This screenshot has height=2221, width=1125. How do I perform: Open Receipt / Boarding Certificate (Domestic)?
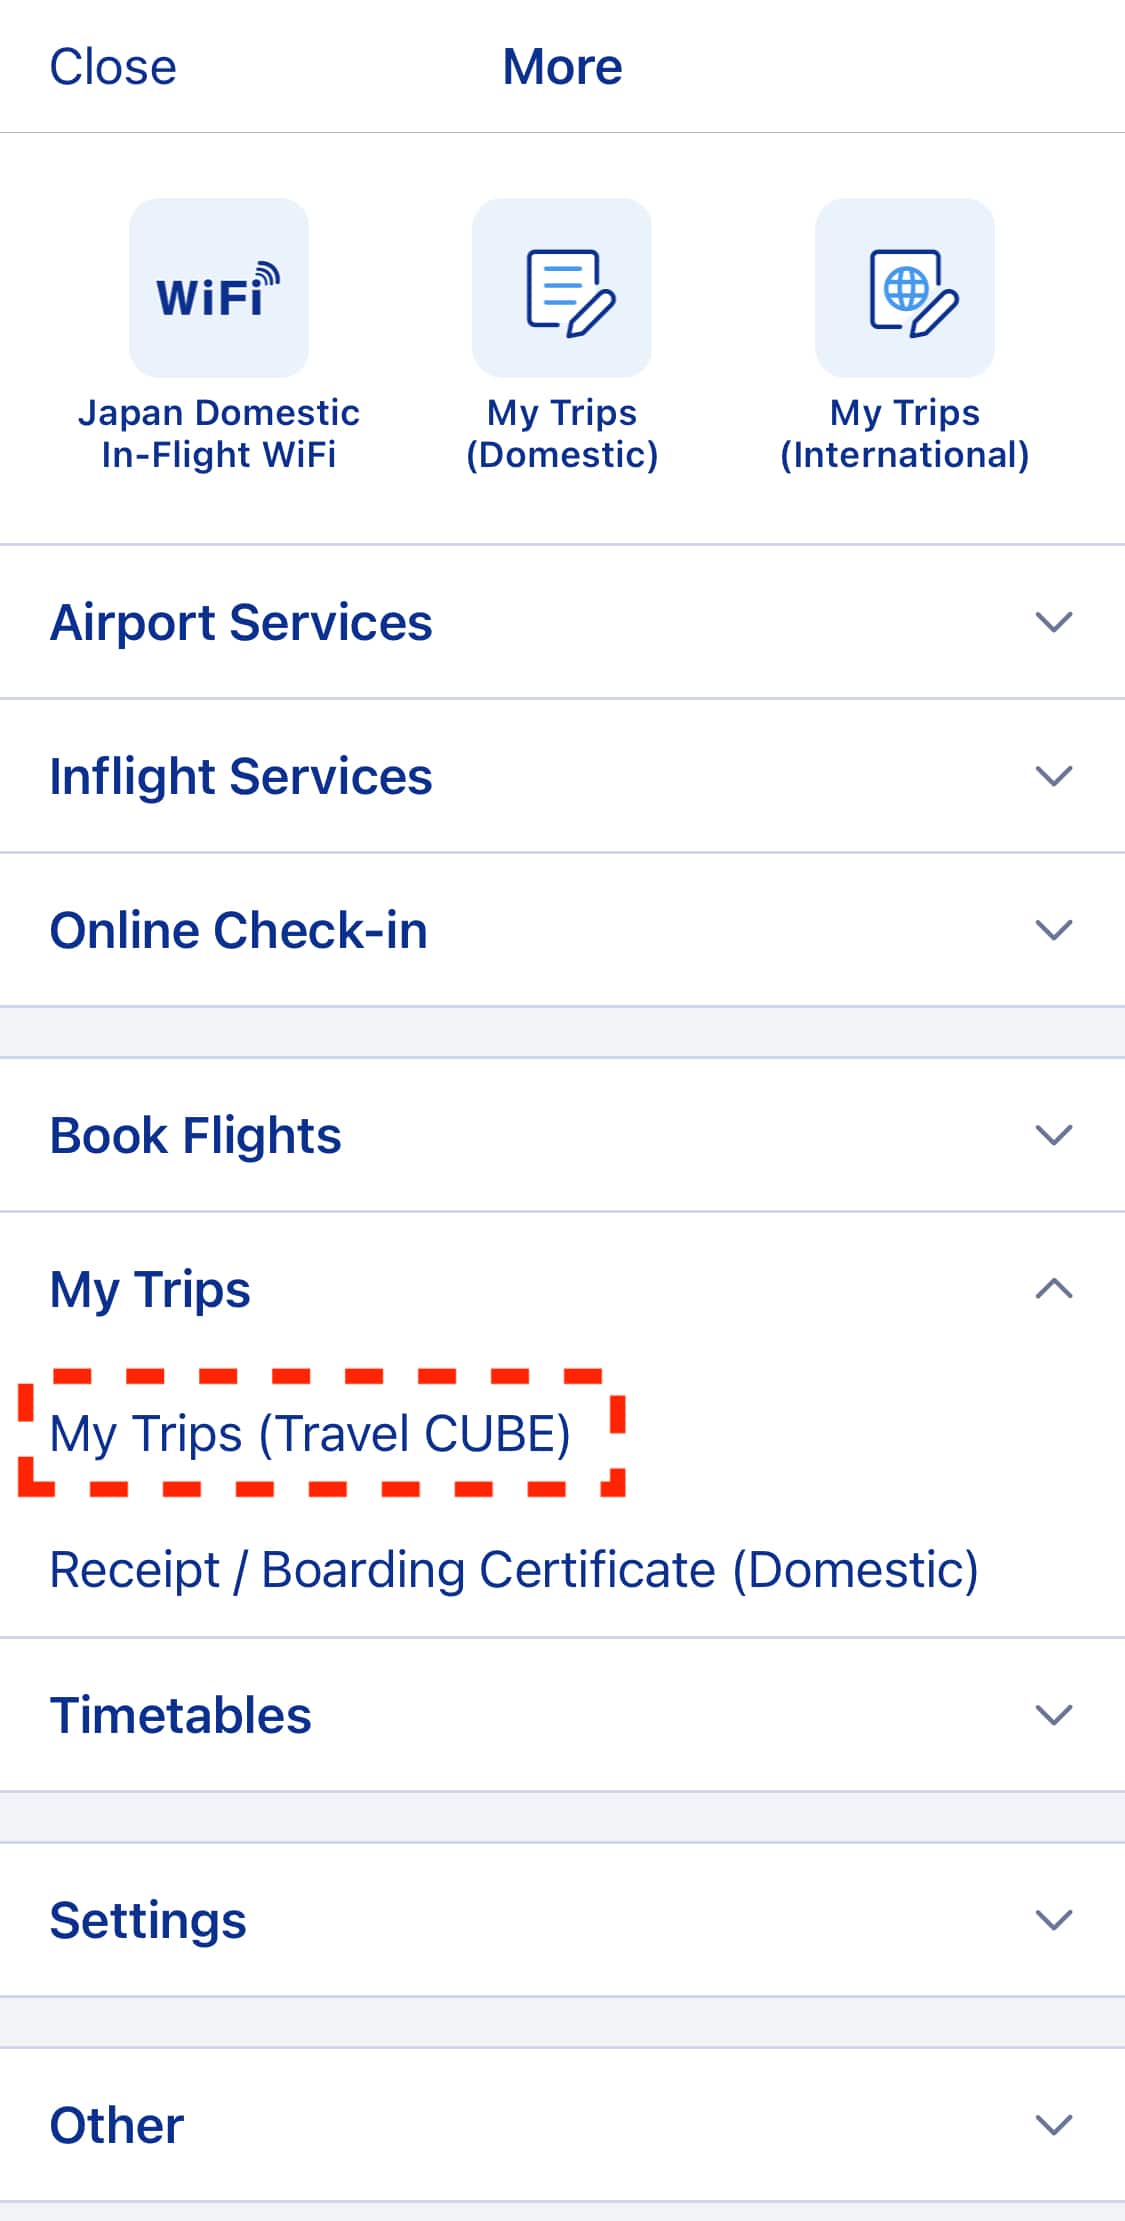pyautogui.click(x=514, y=1570)
